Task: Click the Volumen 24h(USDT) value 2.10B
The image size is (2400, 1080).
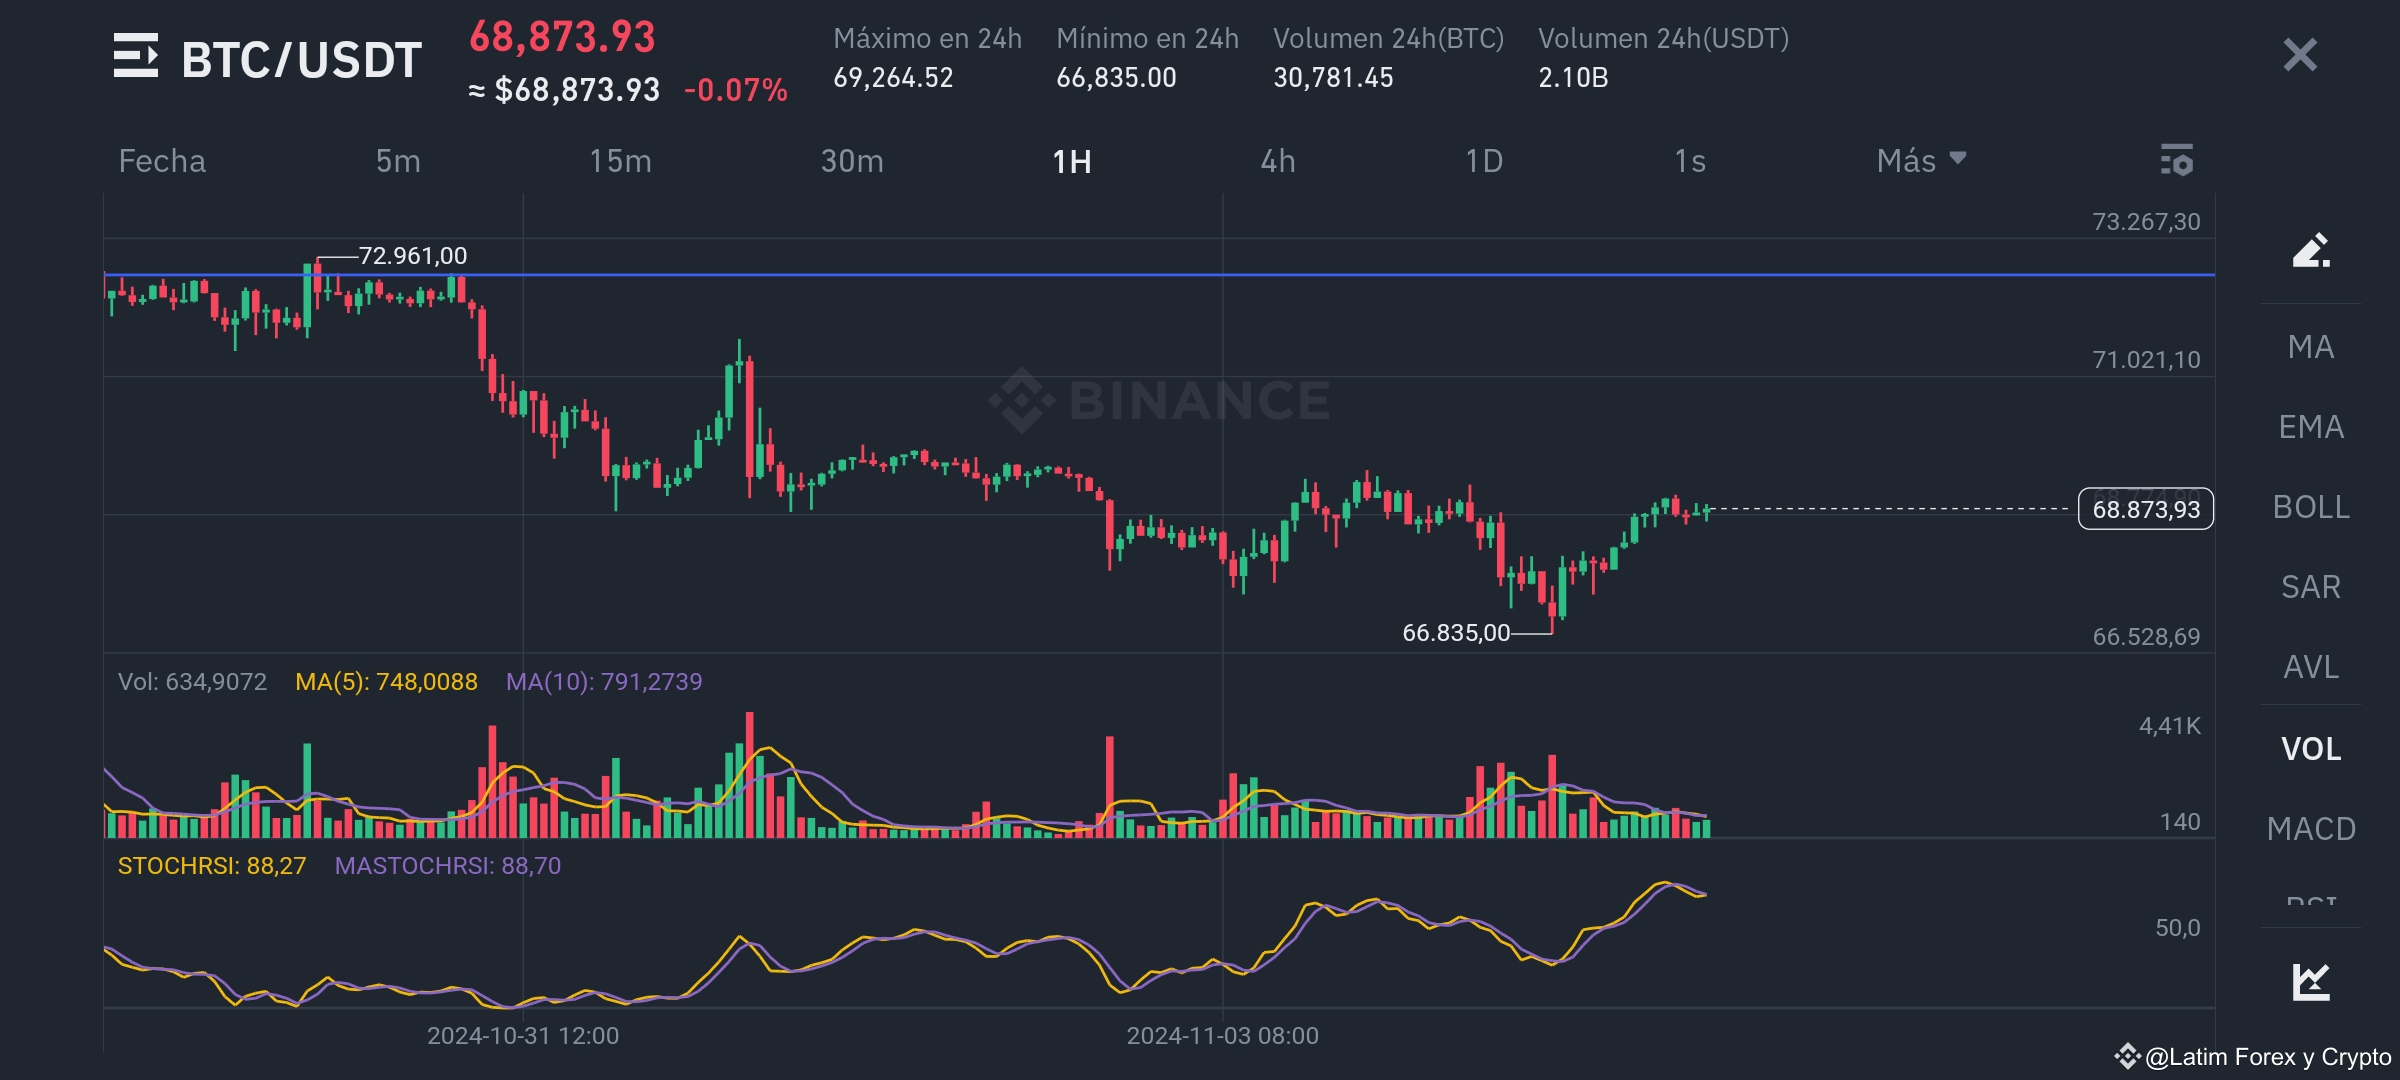Action: 1573,78
